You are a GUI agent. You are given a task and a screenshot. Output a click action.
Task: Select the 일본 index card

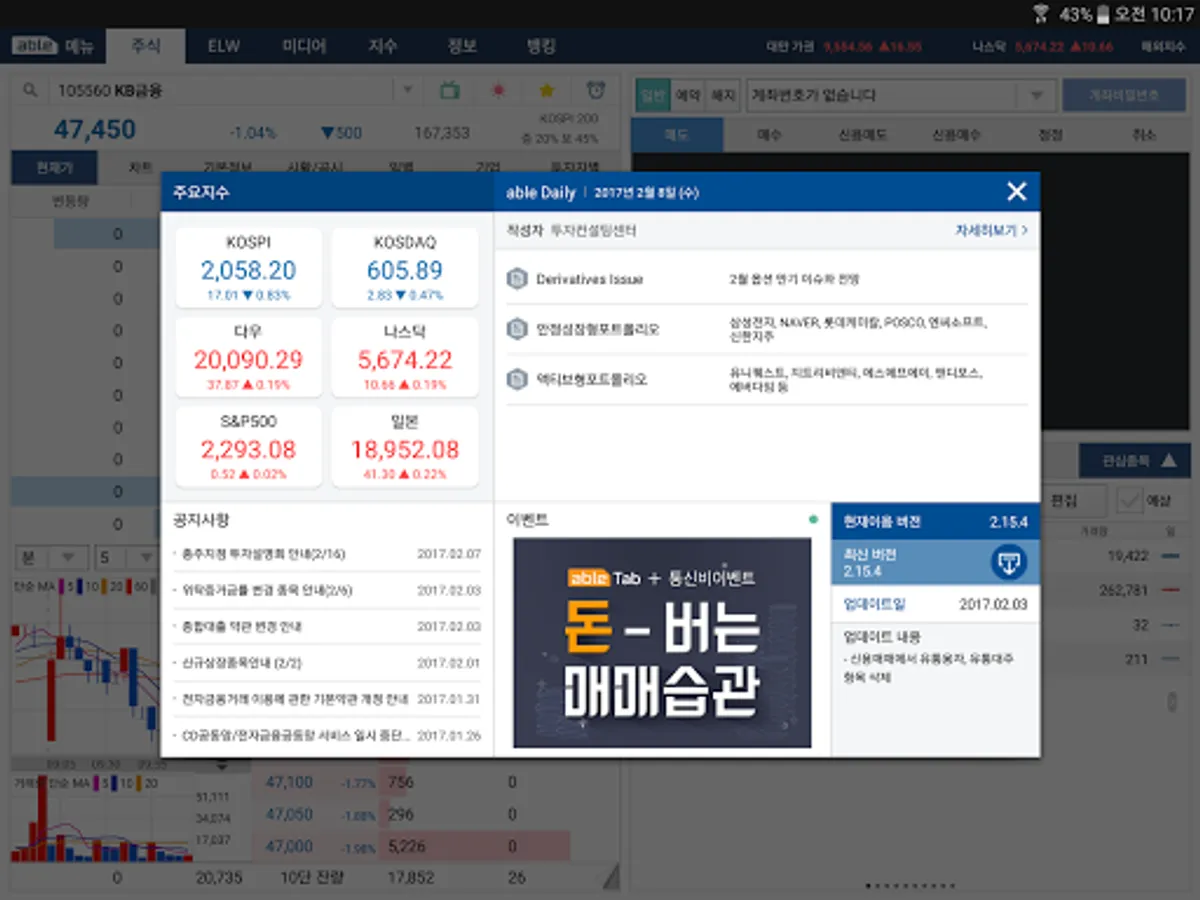point(404,446)
